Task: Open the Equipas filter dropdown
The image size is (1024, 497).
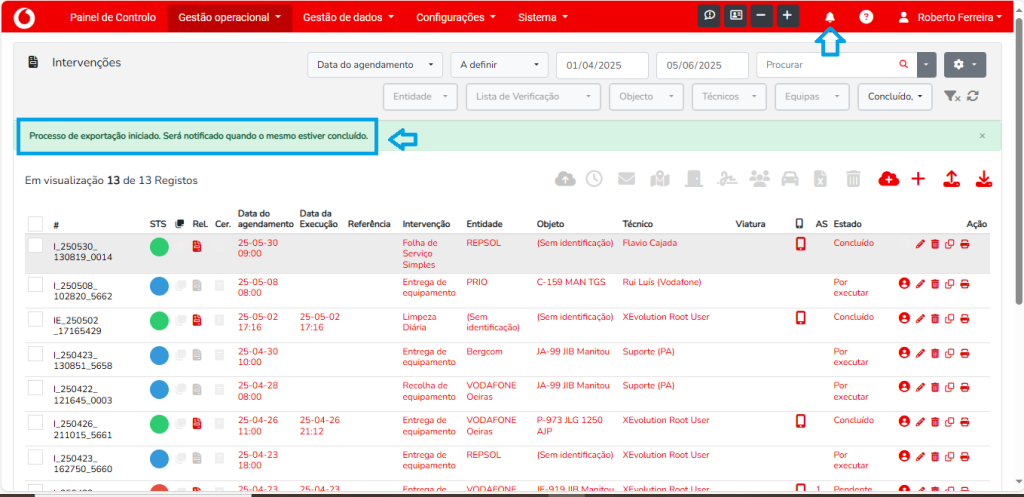Action: [812, 96]
